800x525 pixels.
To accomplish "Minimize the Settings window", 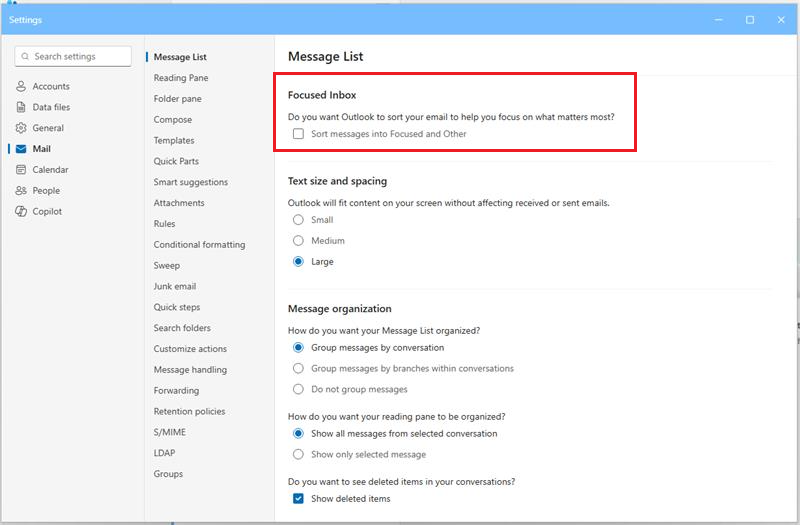I will tap(718, 20).
